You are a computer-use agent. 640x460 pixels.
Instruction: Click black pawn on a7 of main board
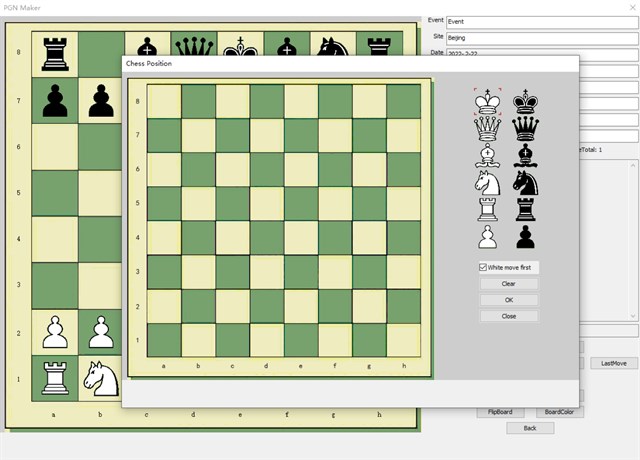click(x=55, y=100)
